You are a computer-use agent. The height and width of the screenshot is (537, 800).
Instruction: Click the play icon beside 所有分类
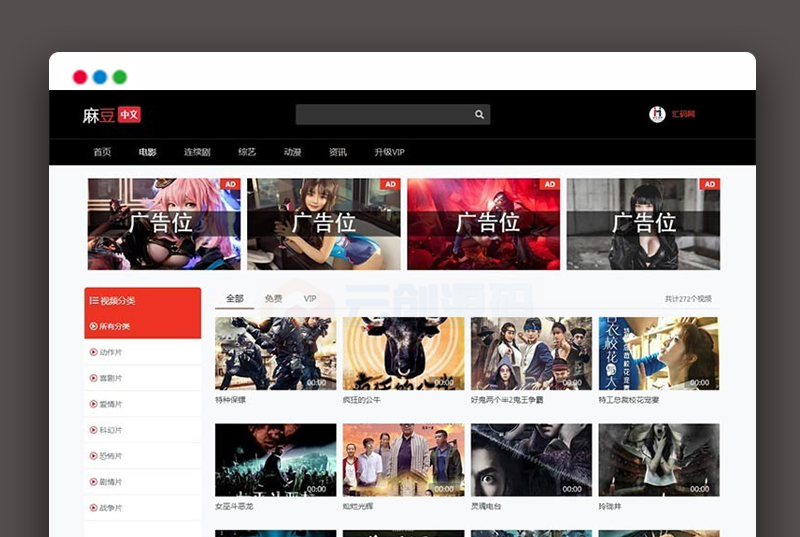[93, 326]
